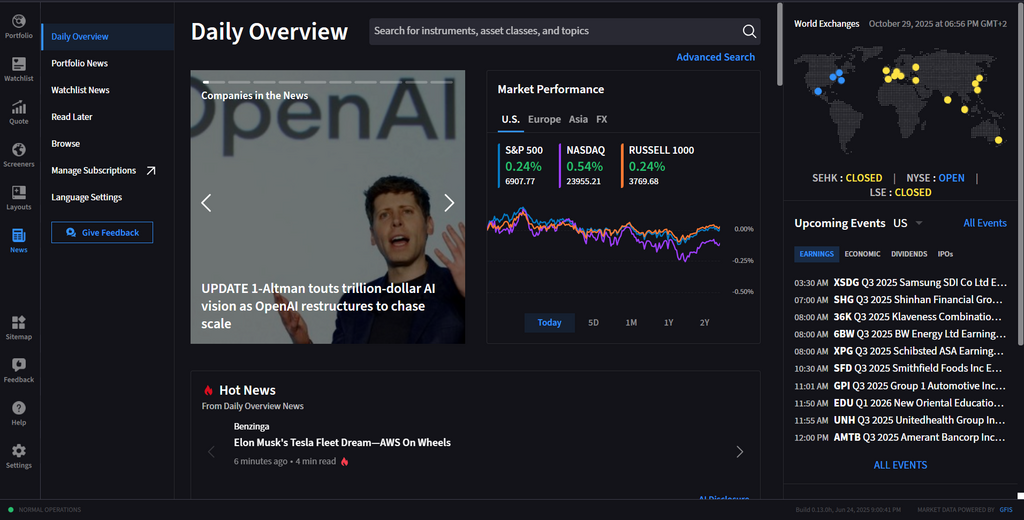Open the Layouts sidebar icon
The image size is (1024, 520).
coord(19,198)
